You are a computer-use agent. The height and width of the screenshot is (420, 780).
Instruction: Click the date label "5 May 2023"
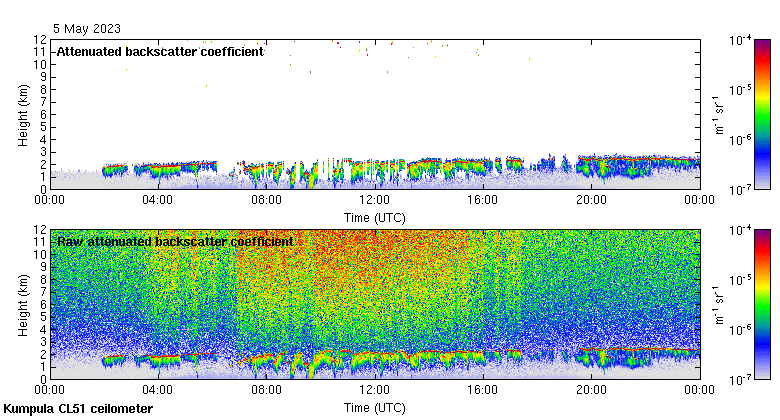[87, 29]
